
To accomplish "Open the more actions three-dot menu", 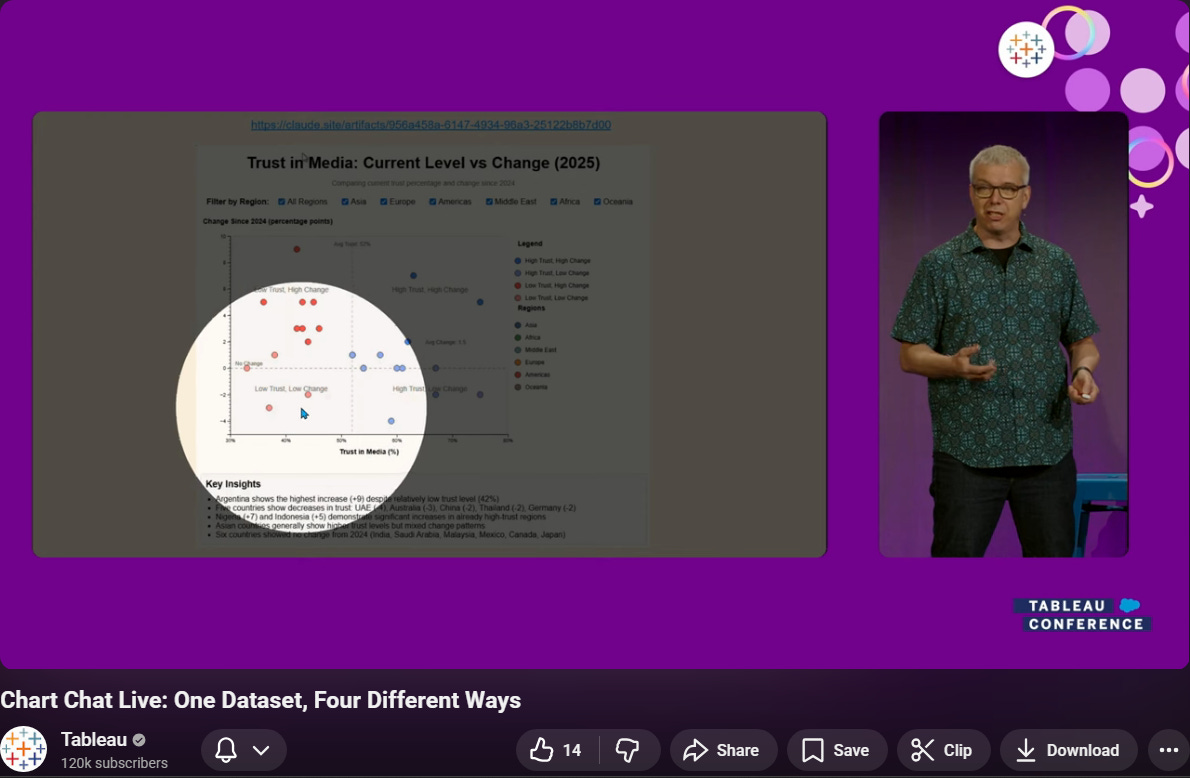I will click(1169, 750).
